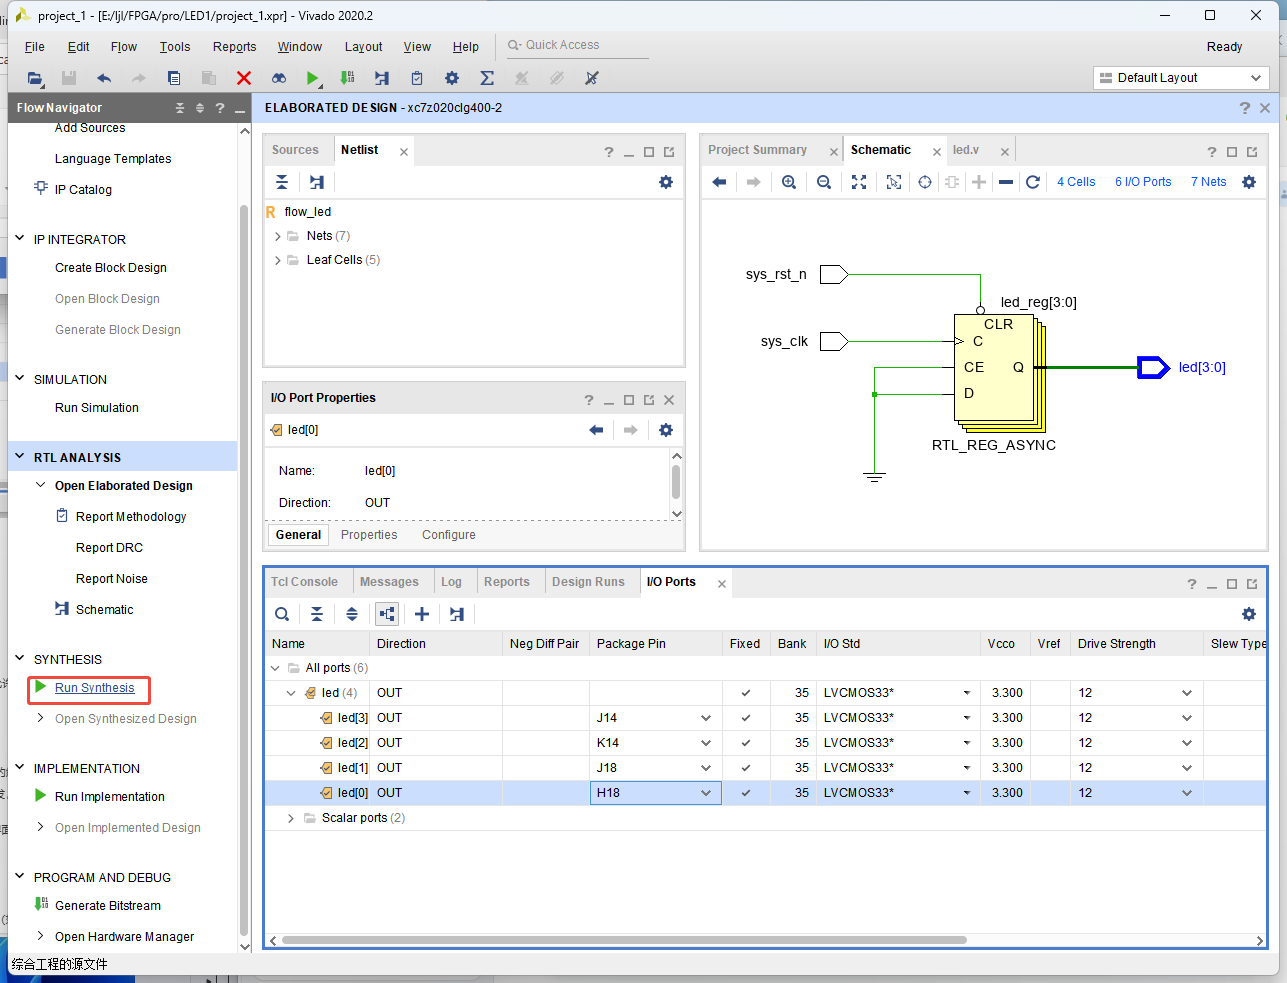Click the red X delete toolbar icon

[244, 78]
